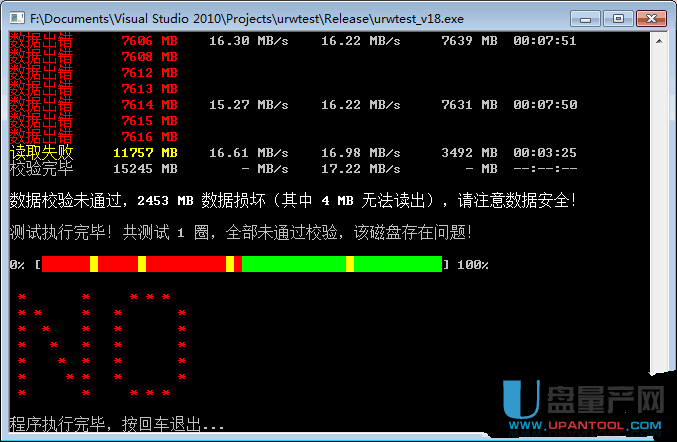Click the red asterisk ASCII art
Screen dimensions: 677x442
(x=100, y=345)
